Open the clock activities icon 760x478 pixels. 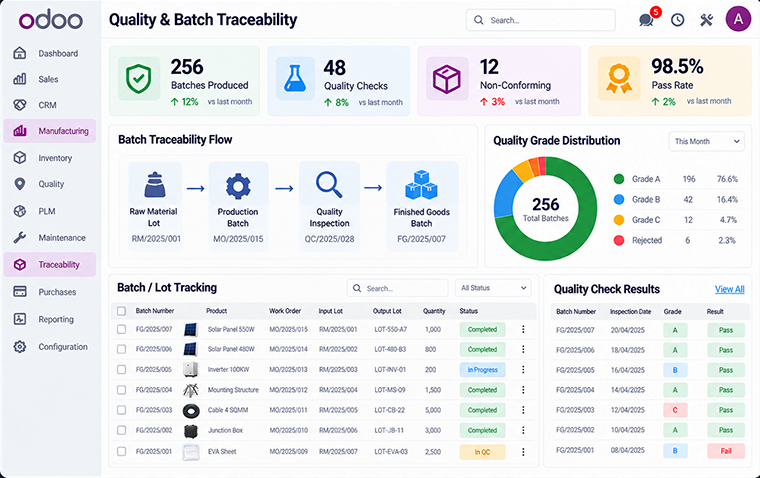pos(677,20)
